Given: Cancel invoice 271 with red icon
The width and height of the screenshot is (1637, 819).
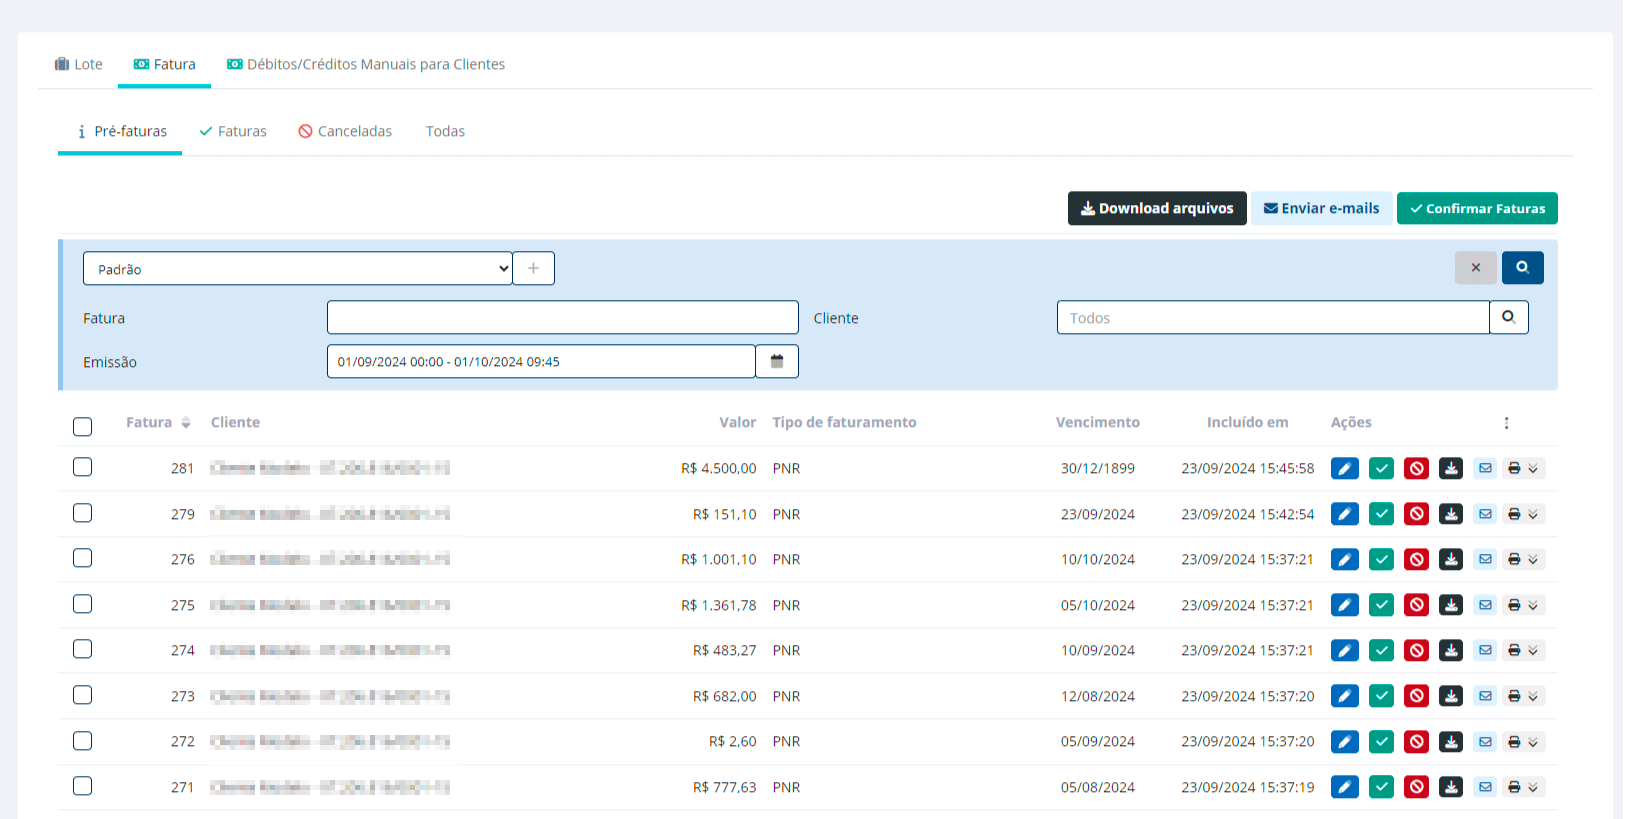Looking at the screenshot, I should pyautogui.click(x=1416, y=787).
